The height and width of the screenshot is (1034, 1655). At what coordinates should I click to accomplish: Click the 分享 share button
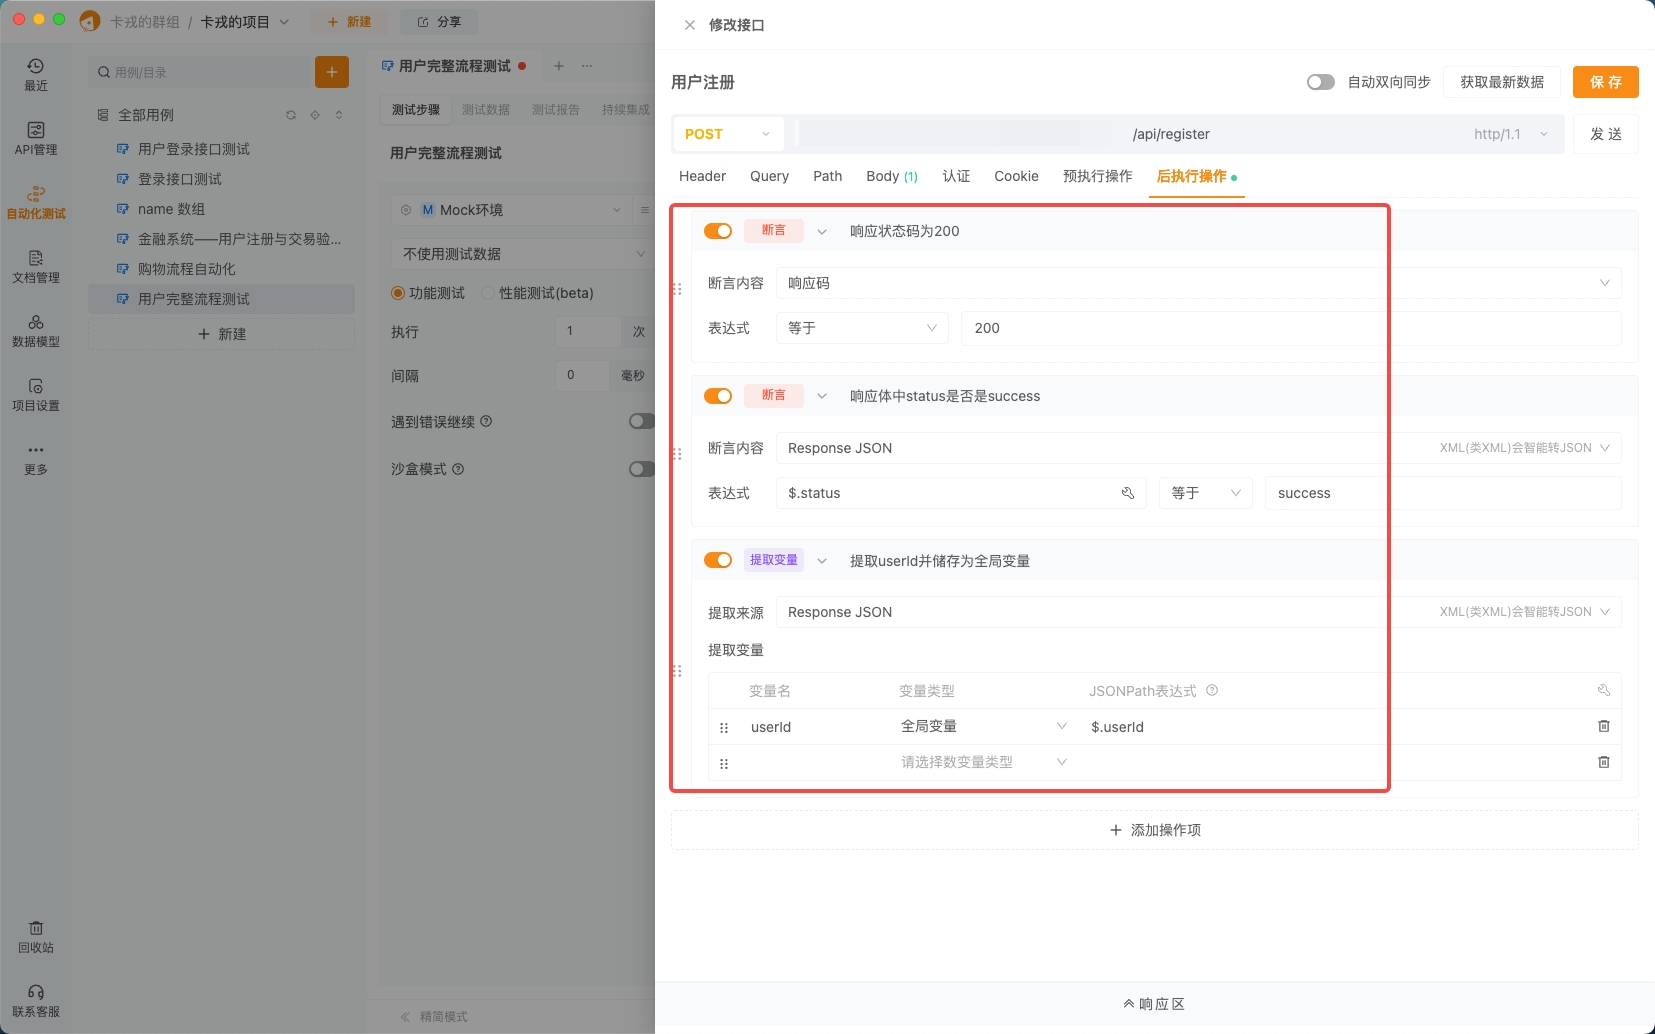pyautogui.click(x=438, y=21)
